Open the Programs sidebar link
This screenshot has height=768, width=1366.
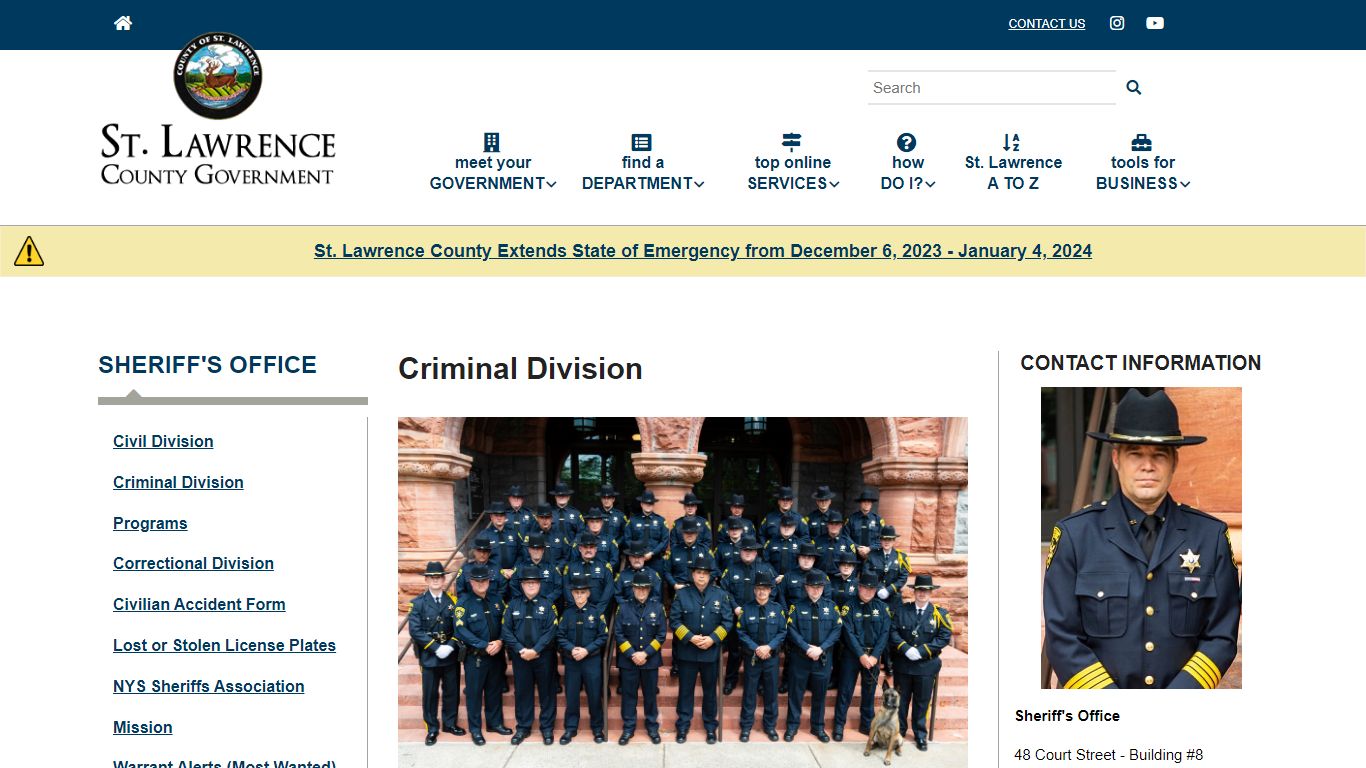(x=150, y=523)
